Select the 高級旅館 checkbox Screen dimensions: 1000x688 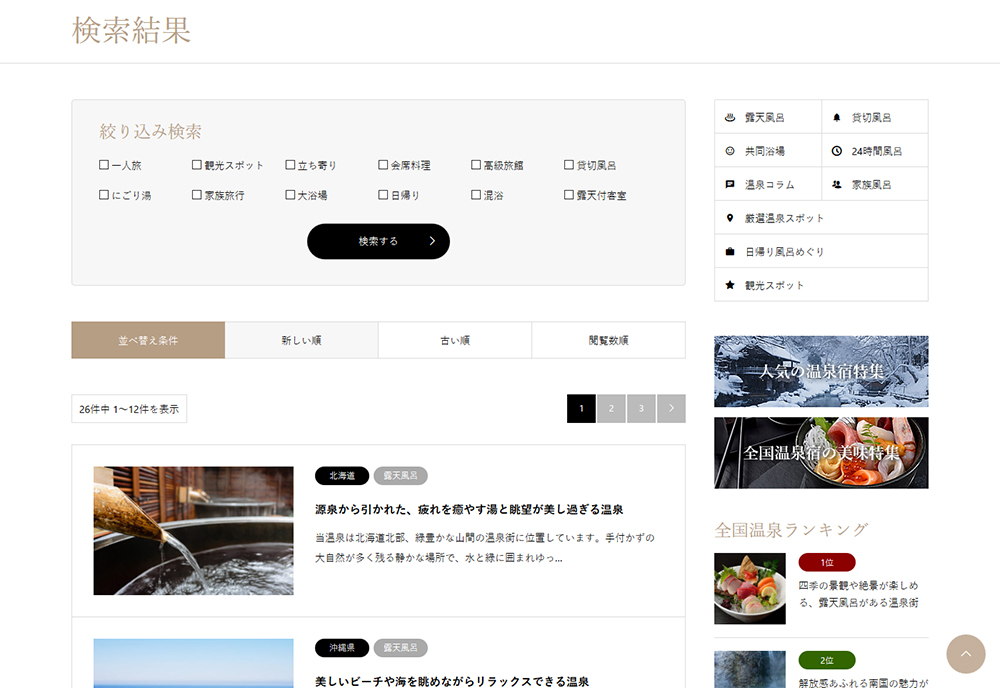tap(476, 165)
